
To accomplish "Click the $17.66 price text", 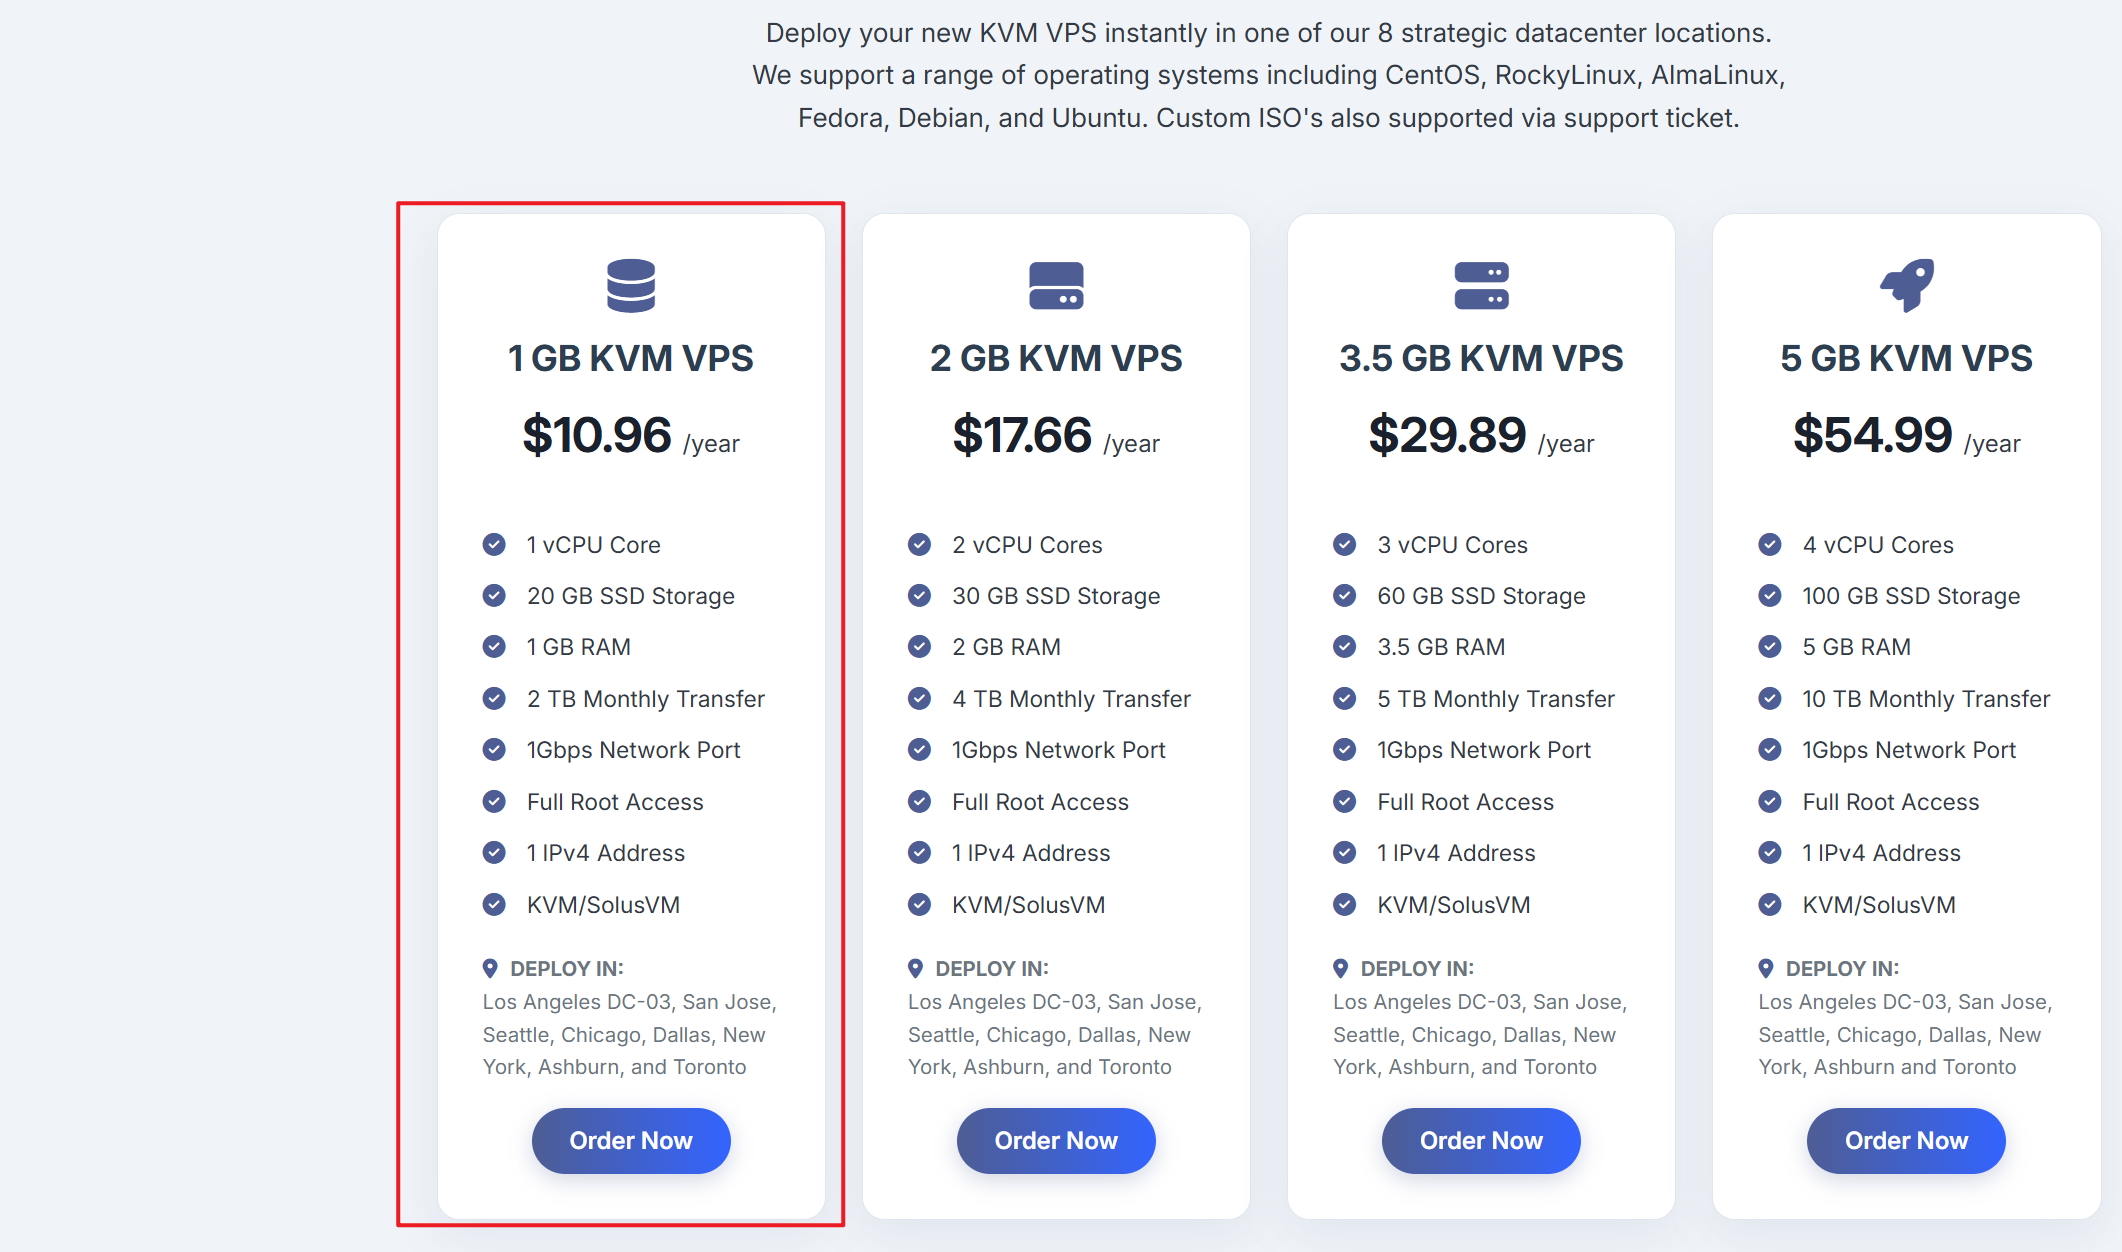I will point(1022,435).
